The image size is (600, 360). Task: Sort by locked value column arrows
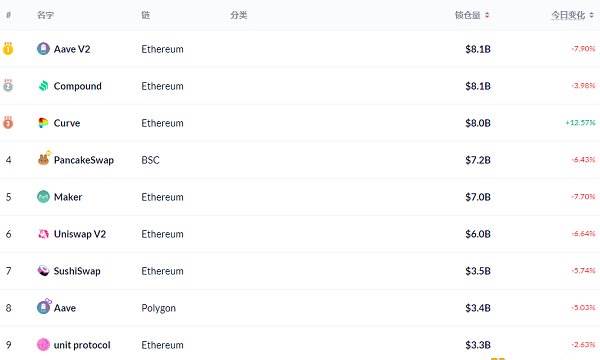487,15
